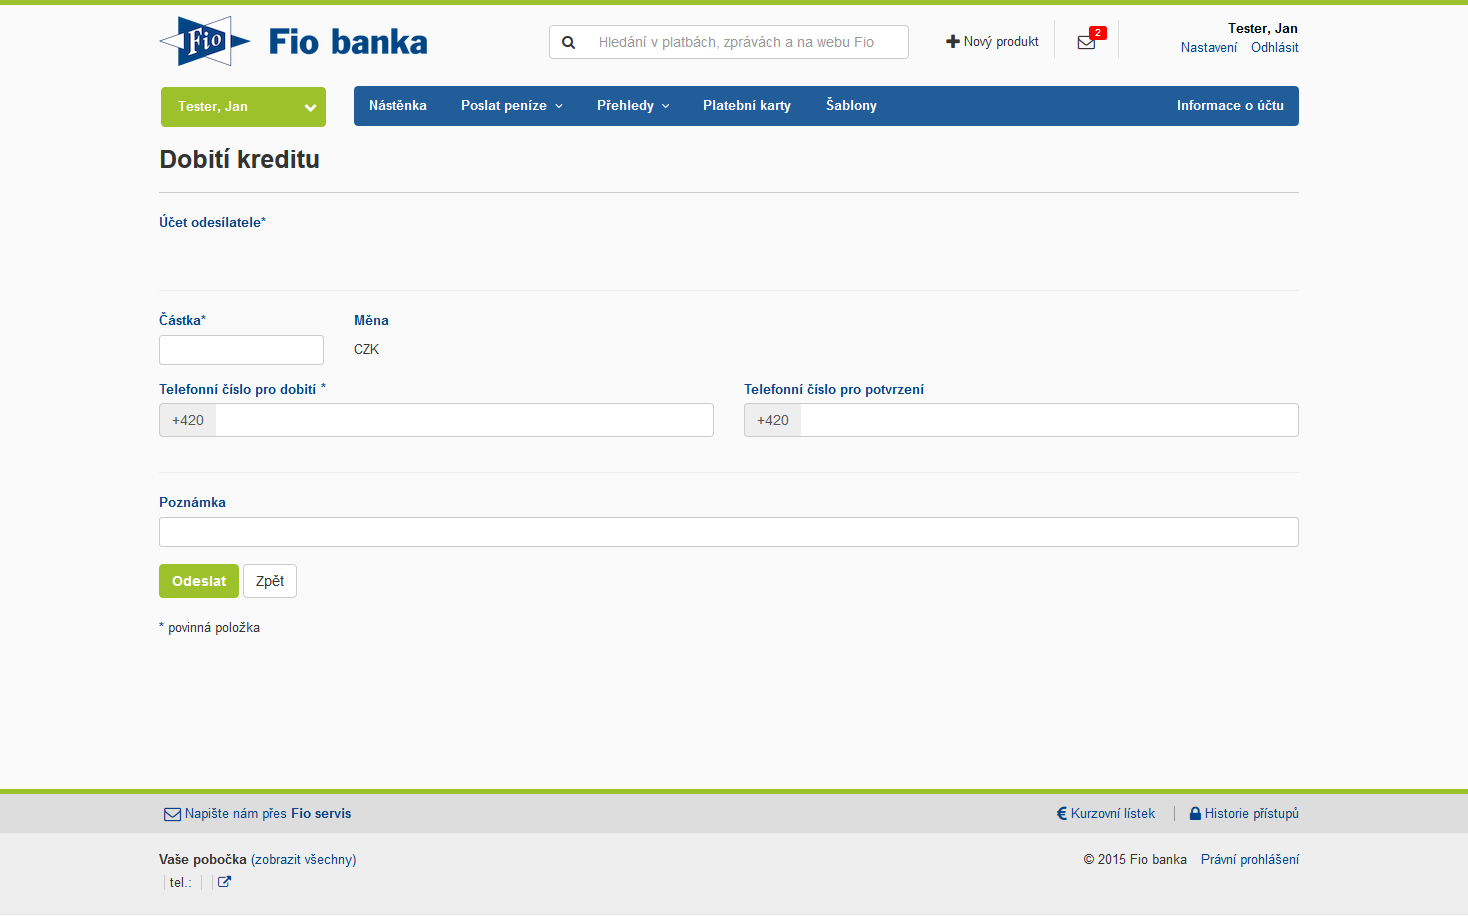Viewport: 1468px width, 916px height.
Task: Click the user name Tester, Jan at top right
Action: 1263,28
